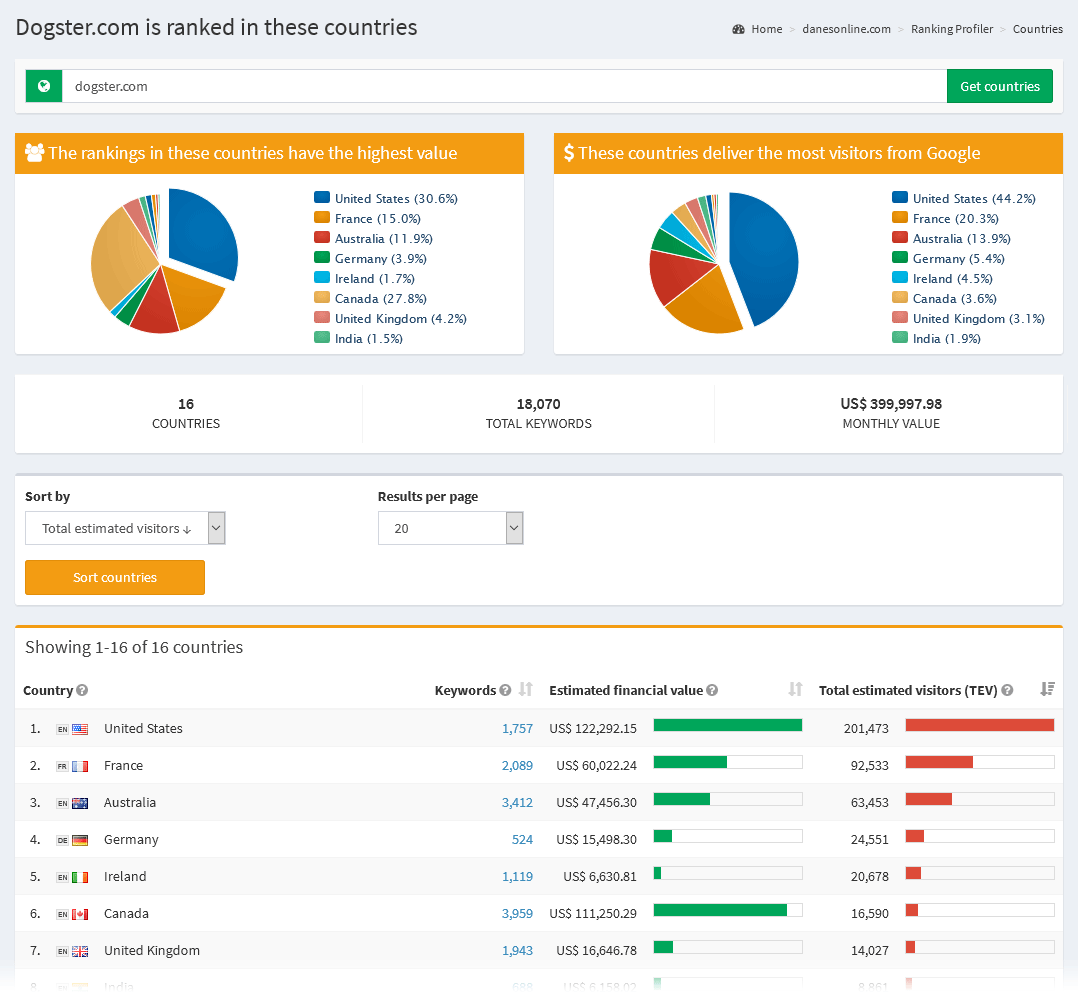Viewport: 1078px width, 994px height.
Task: Open the help tooltip beside Country column
Action: click(x=83, y=690)
